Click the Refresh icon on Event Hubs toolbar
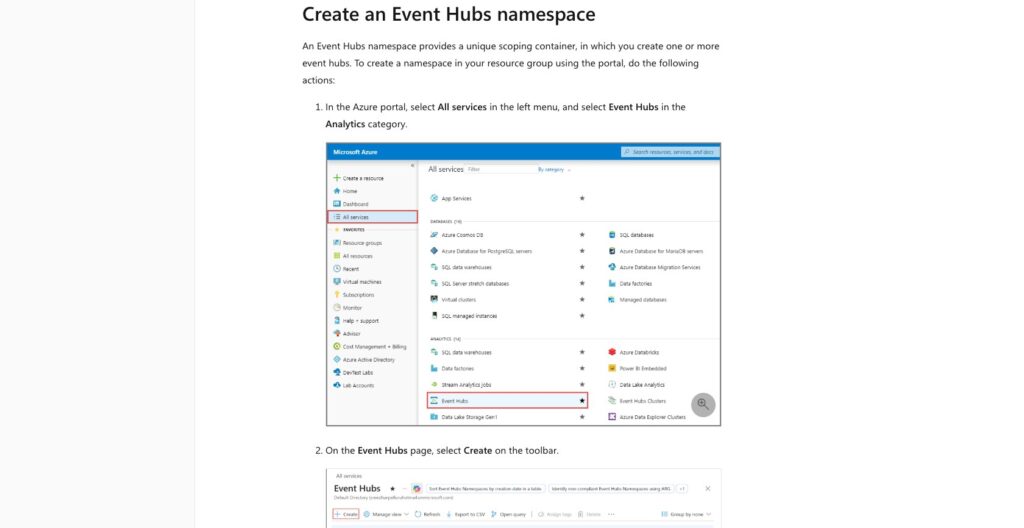This screenshot has height=528, width=1024. (x=418, y=514)
